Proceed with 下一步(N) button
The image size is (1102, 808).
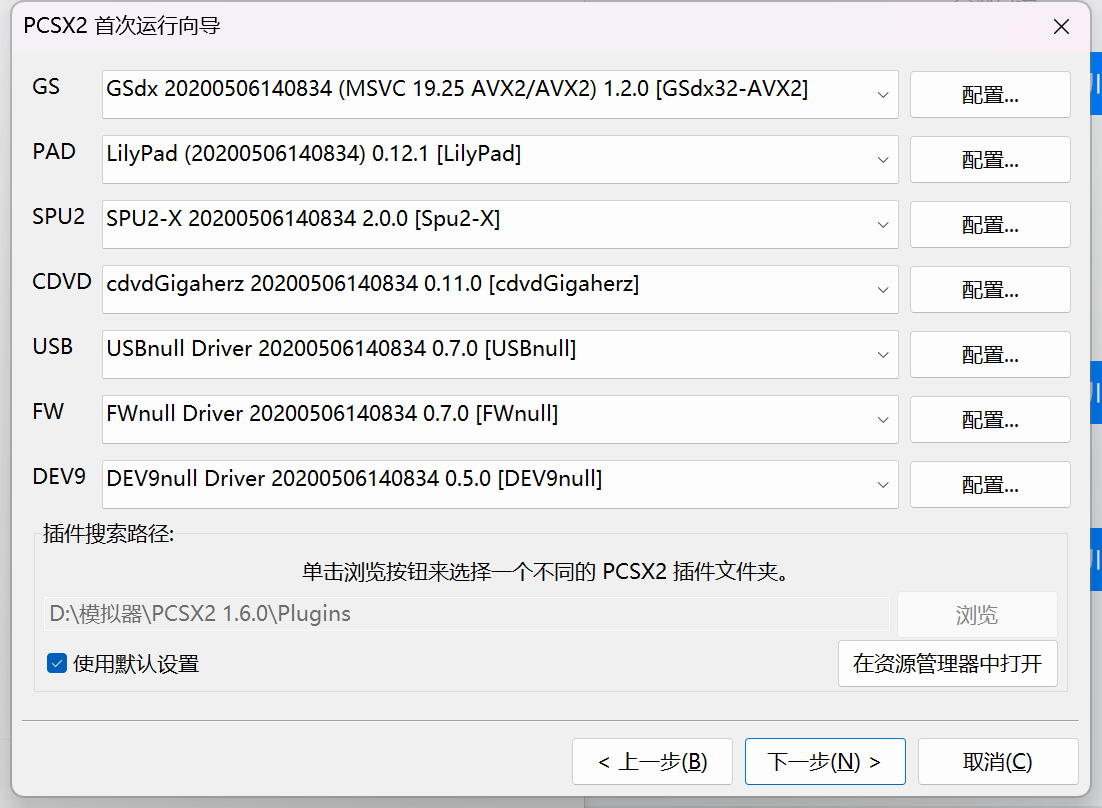point(825,762)
